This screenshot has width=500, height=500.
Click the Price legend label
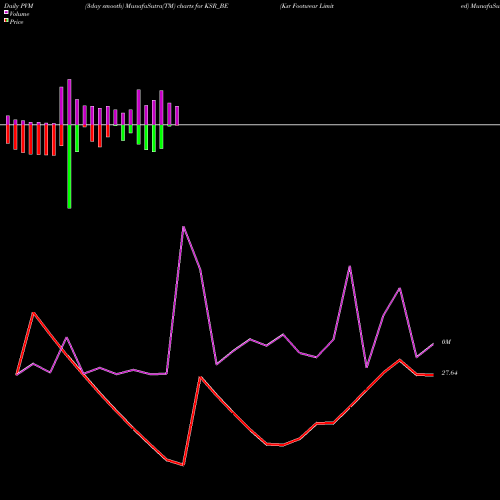(x=16, y=22)
